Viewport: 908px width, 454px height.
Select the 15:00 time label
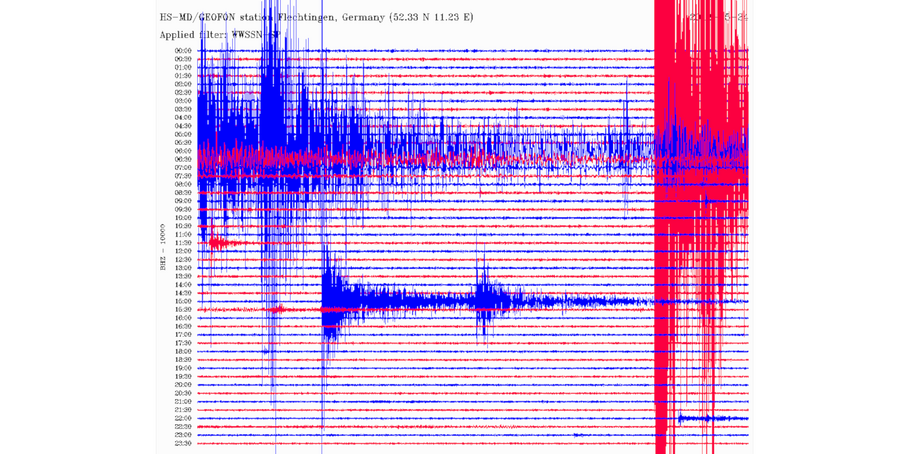(183, 301)
